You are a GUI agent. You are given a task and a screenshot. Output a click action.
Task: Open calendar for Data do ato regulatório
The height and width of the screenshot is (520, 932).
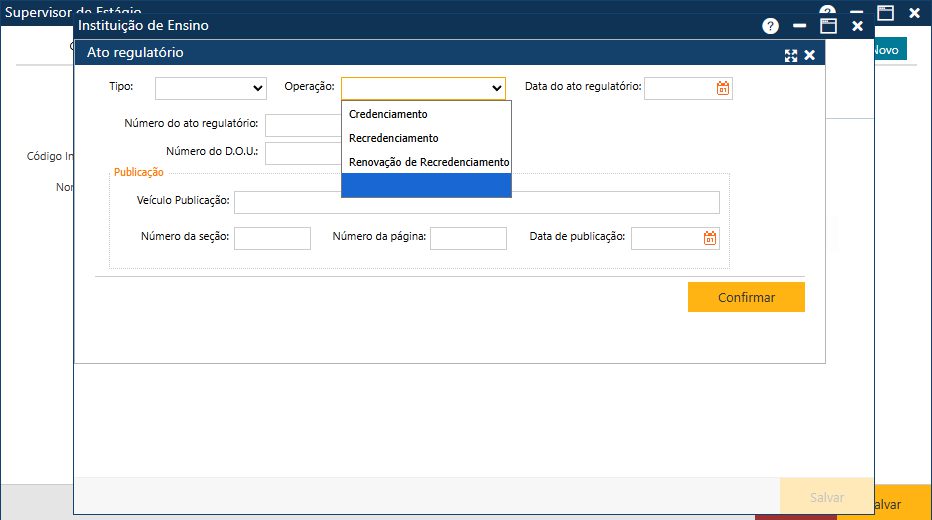coord(722,89)
